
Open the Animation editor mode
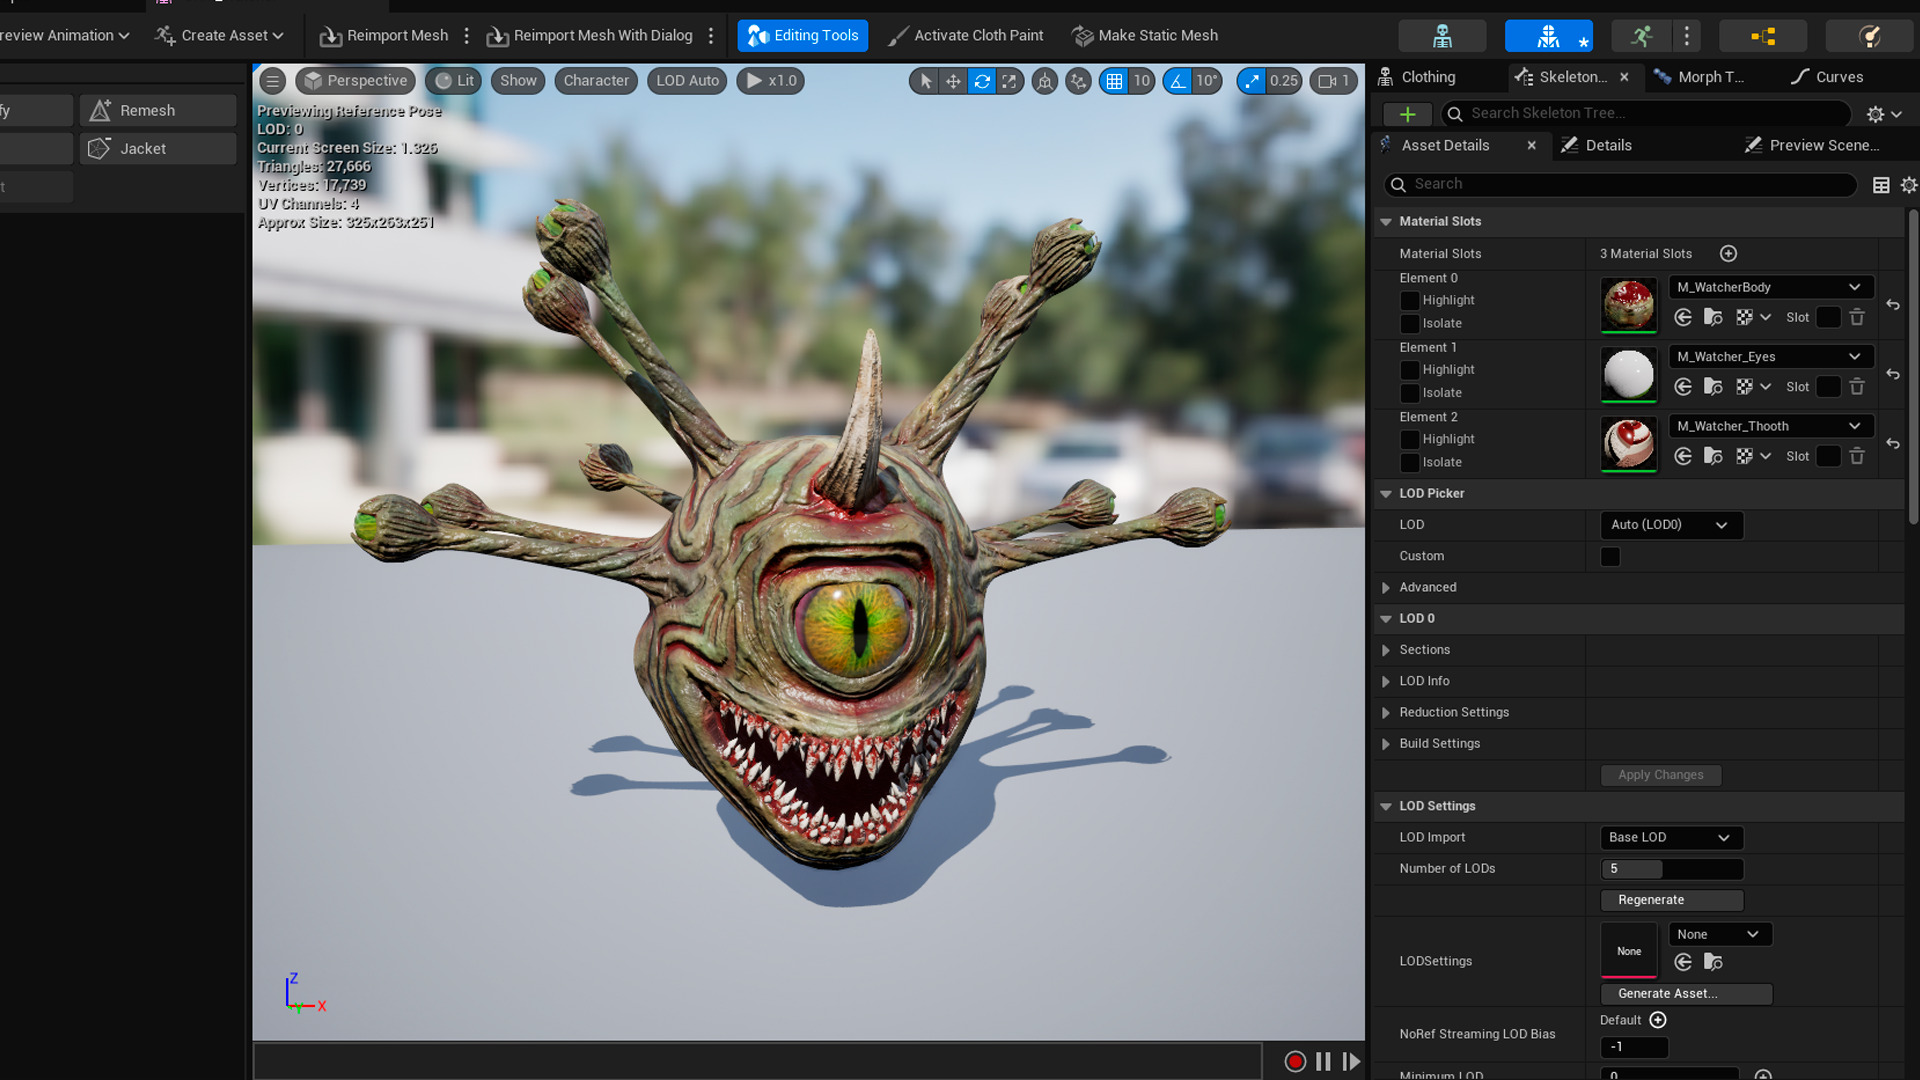pyautogui.click(x=1641, y=36)
